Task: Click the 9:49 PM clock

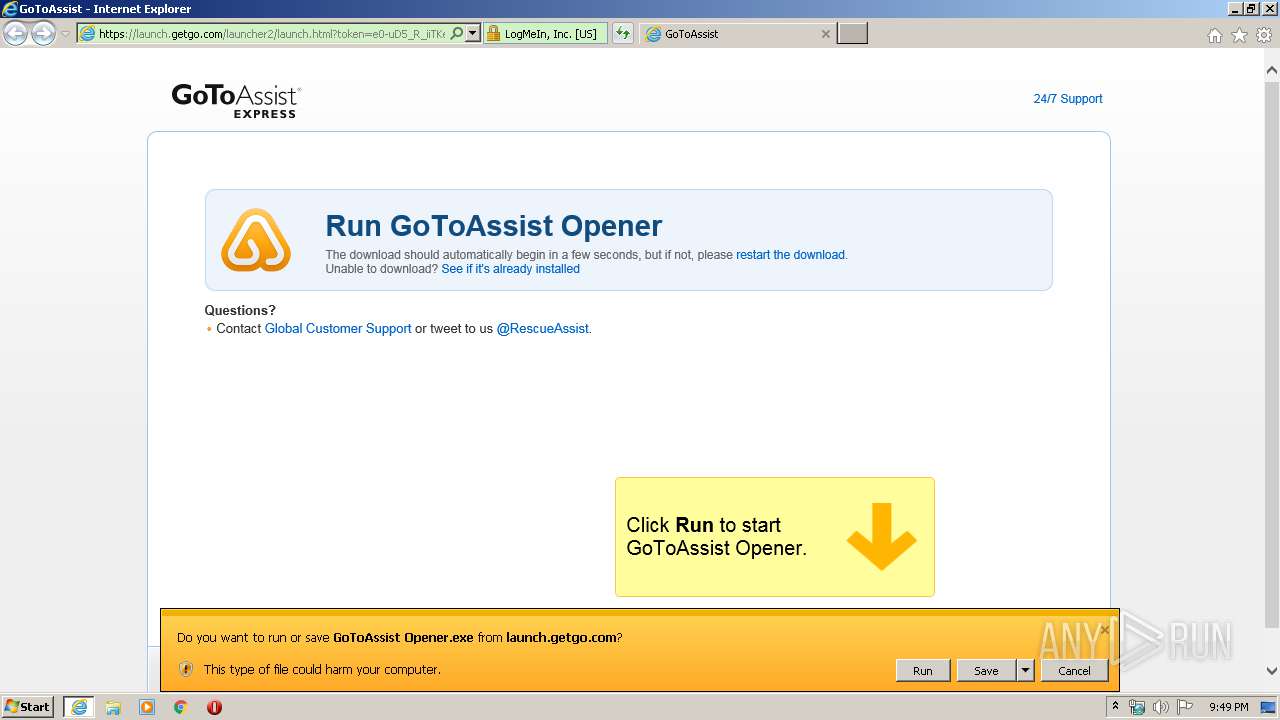Action: (x=1229, y=707)
